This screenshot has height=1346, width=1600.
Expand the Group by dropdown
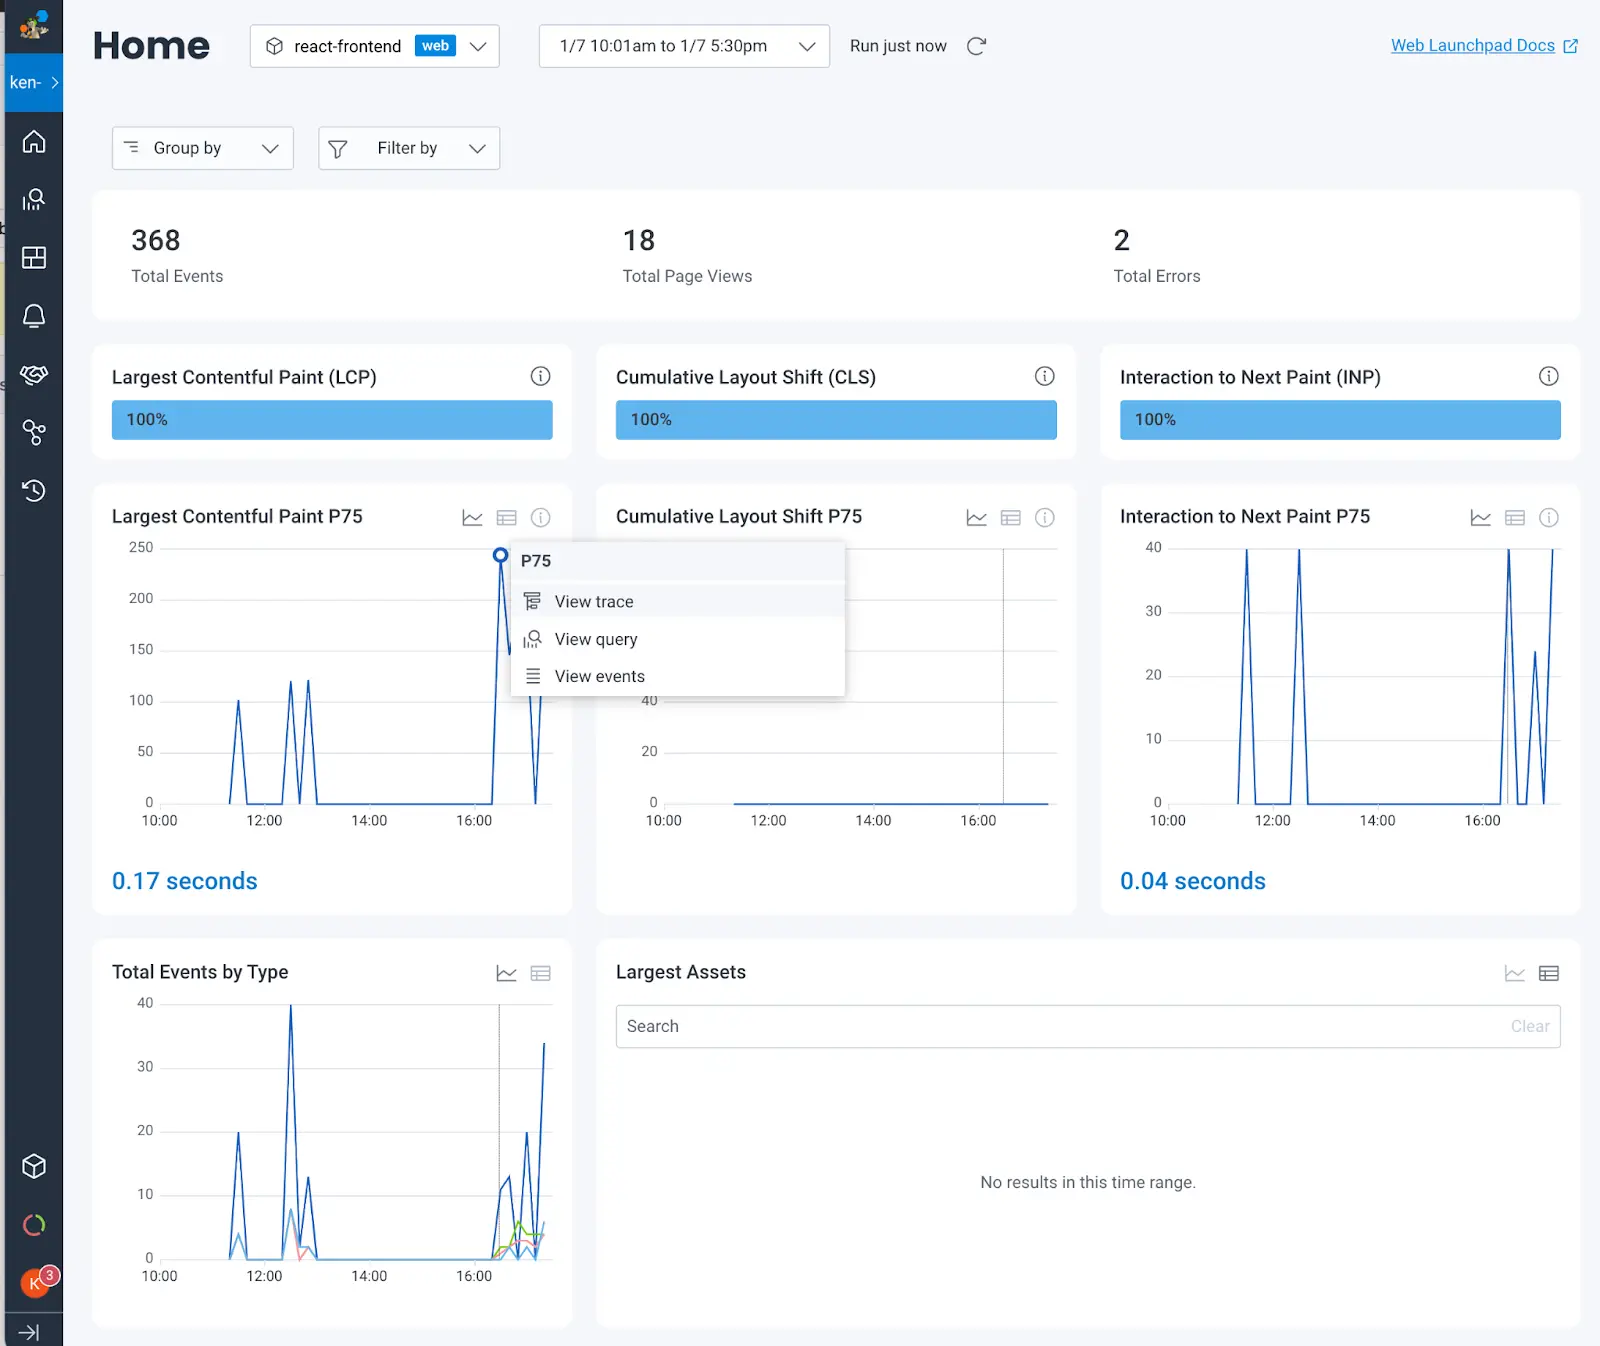(202, 148)
